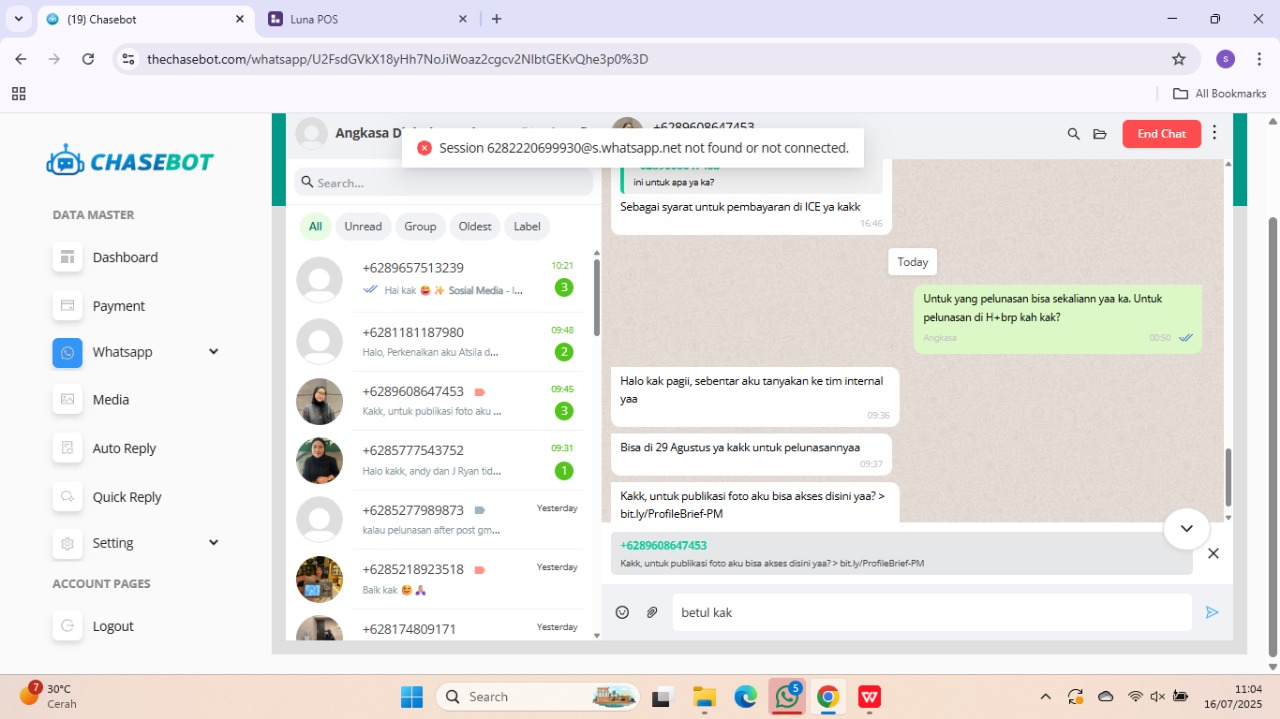Open the folder icon in chat header
Image resolution: width=1280 pixels, height=719 pixels.
pyautogui.click(x=1100, y=134)
